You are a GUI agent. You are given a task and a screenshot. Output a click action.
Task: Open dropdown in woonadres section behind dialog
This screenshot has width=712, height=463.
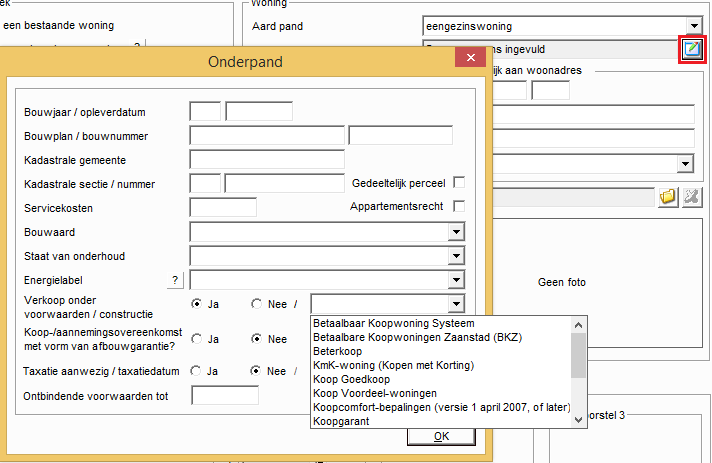point(685,164)
